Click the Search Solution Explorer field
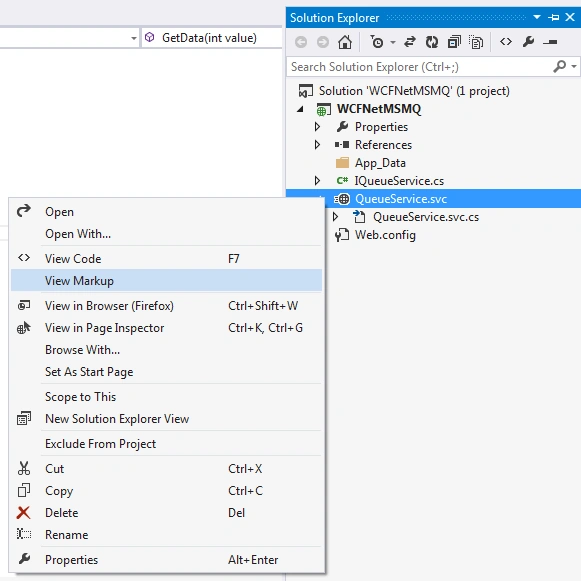 click(421, 67)
